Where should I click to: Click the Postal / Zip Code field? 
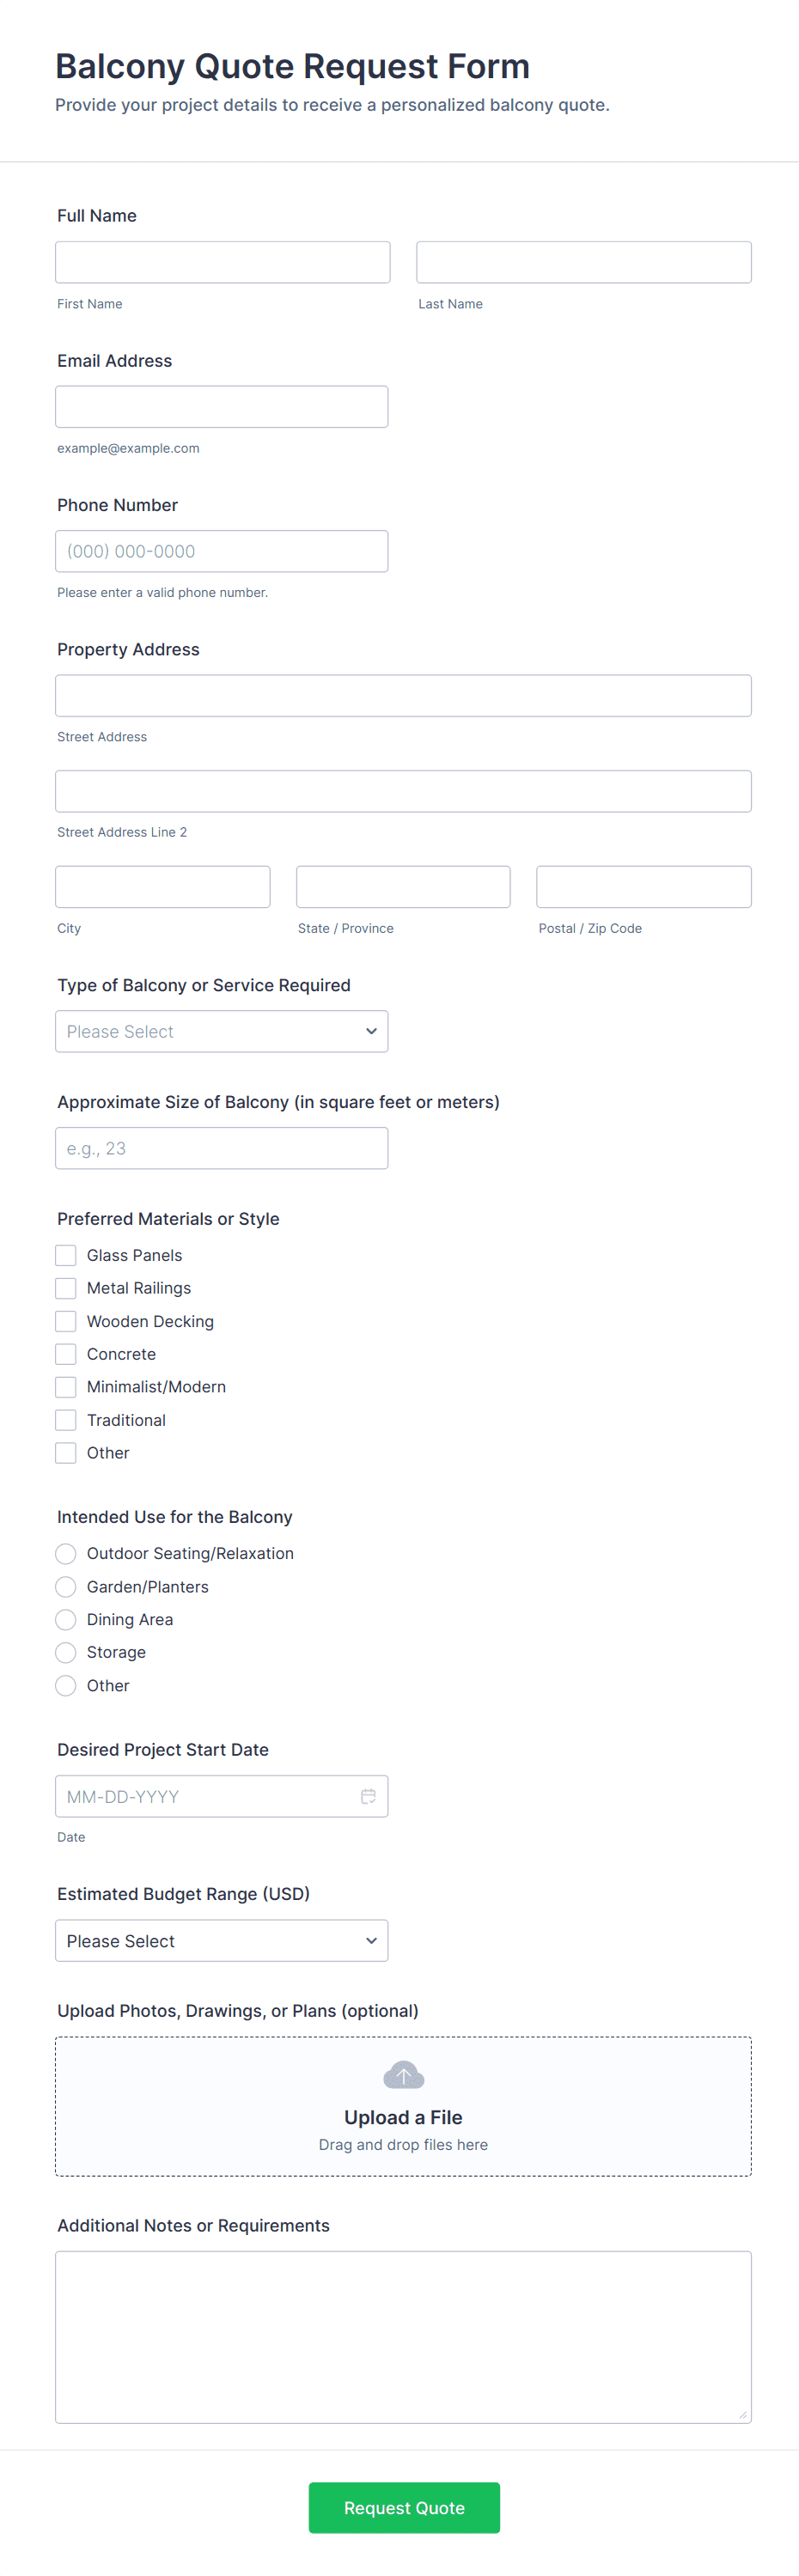[x=643, y=887]
